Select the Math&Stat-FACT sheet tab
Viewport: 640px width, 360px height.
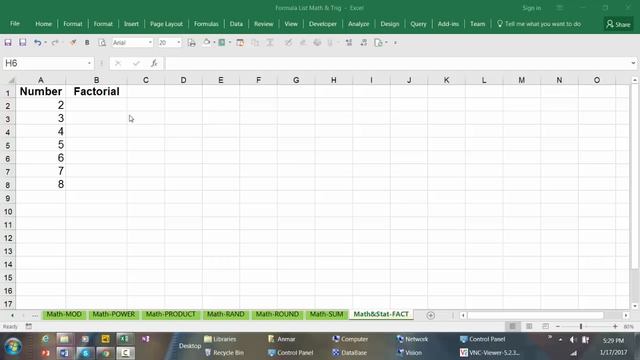click(x=381, y=314)
